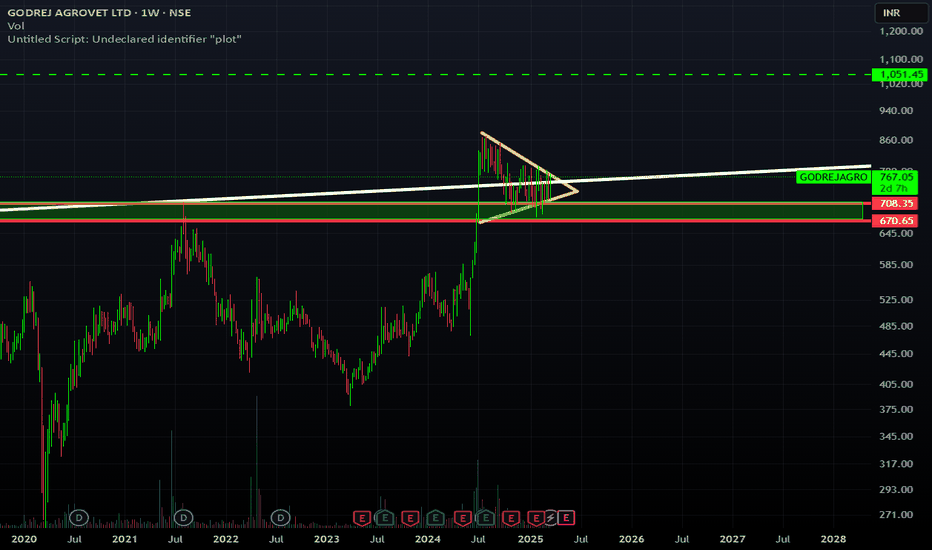Click the GODREJ AGROVET LTD symbol title
The height and width of the screenshot is (550, 932).
click(71, 12)
